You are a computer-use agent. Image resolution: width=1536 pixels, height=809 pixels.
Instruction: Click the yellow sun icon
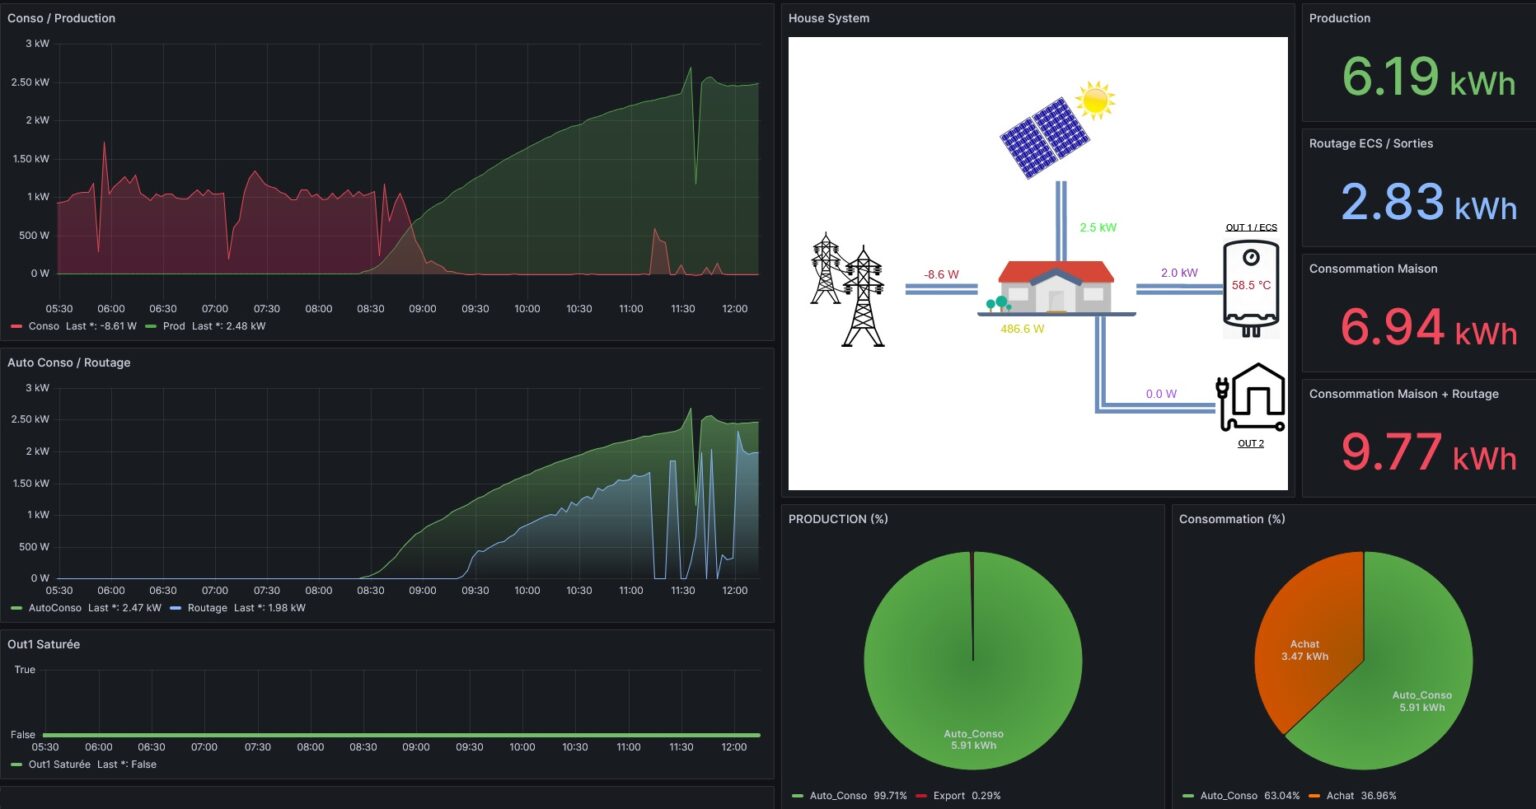tap(1095, 100)
